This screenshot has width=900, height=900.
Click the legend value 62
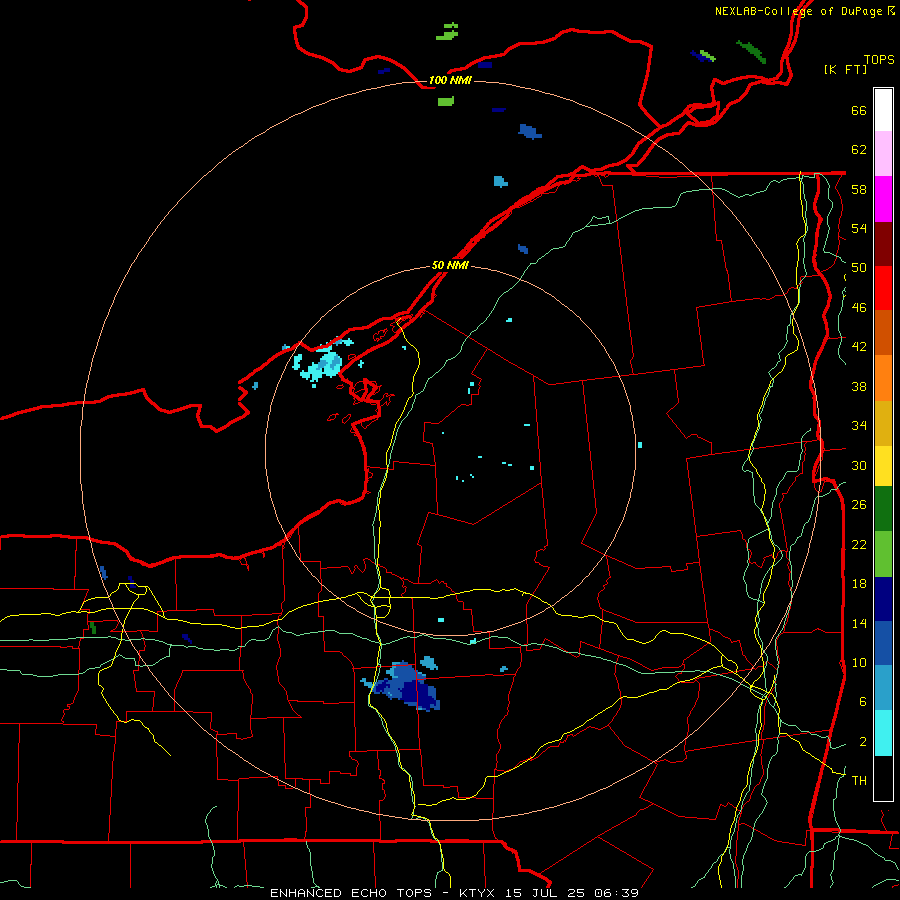pos(859,150)
